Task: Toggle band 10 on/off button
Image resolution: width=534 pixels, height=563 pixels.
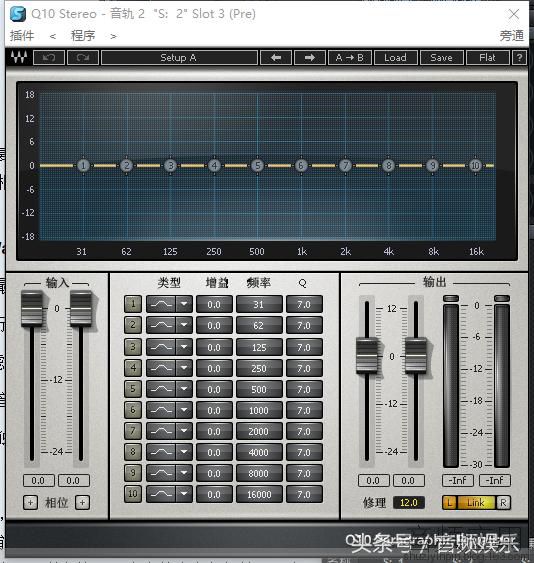Action: click(133, 494)
